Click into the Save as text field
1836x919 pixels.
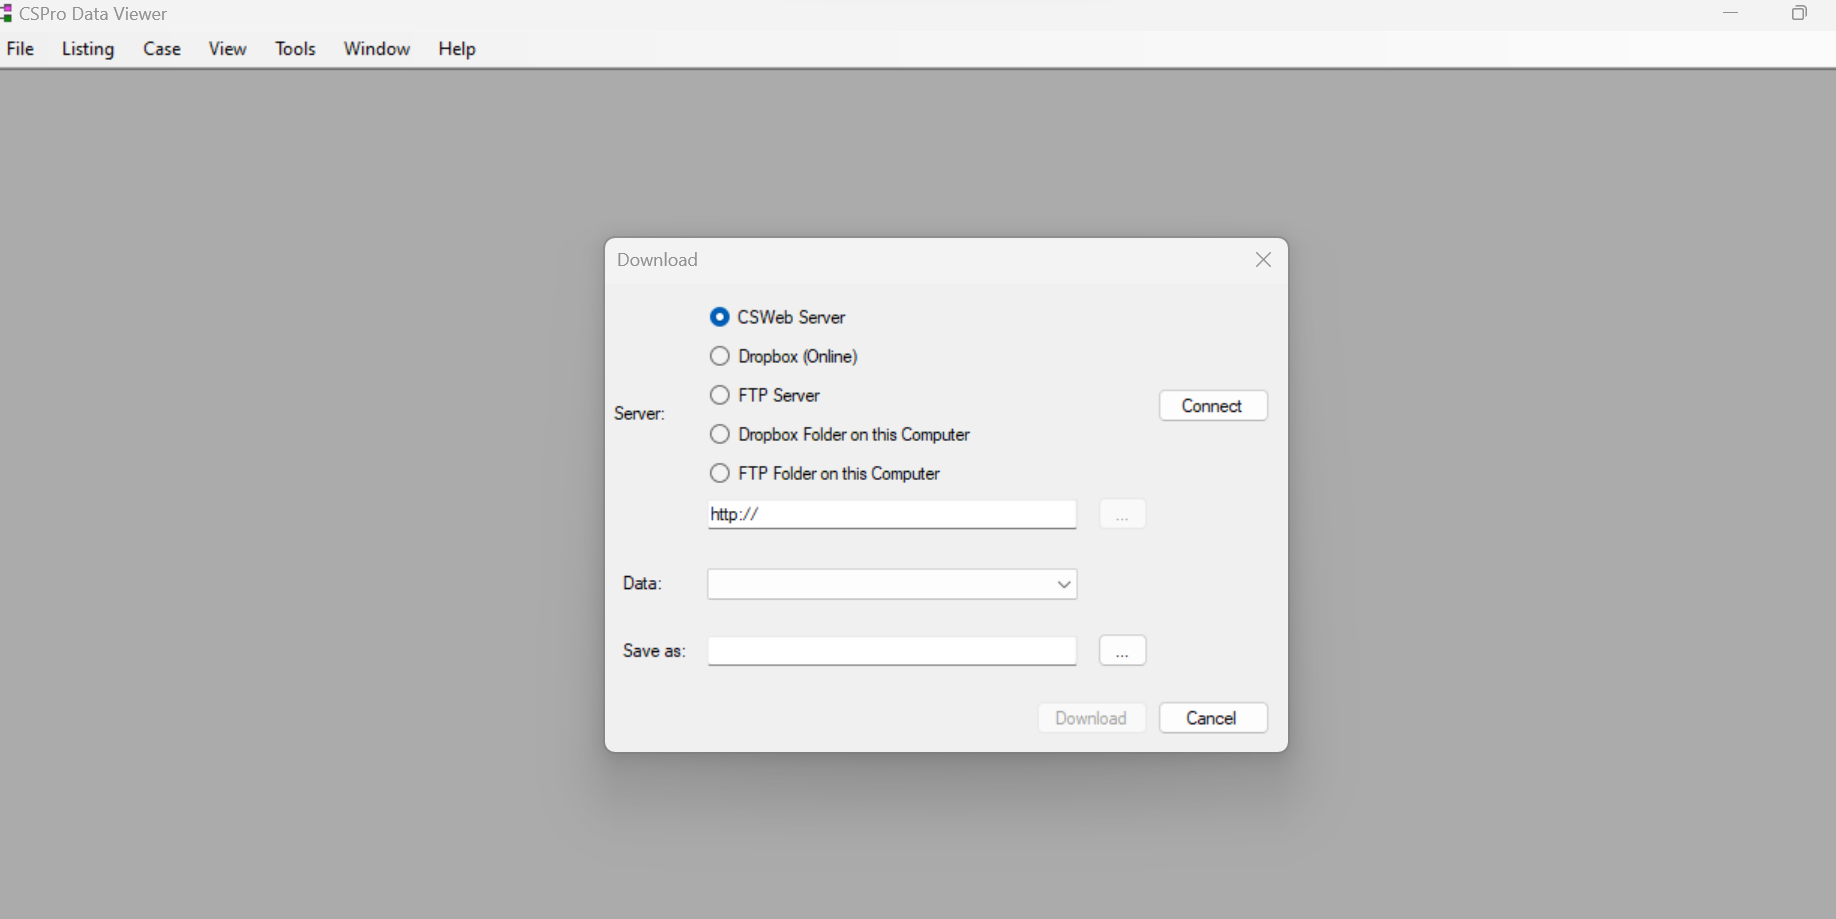coord(892,651)
